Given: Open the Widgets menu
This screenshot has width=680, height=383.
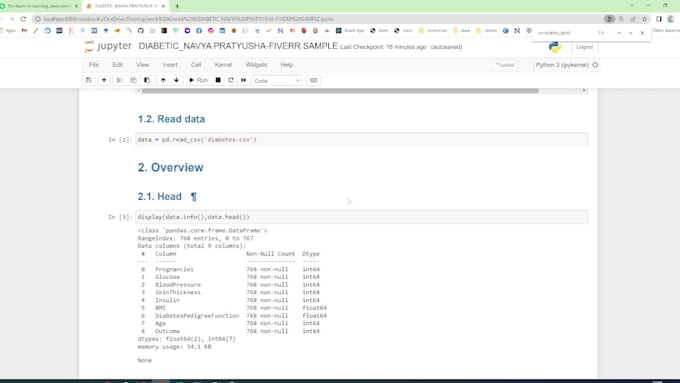Looking at the screenshot, I should click(x=256, y=65).
